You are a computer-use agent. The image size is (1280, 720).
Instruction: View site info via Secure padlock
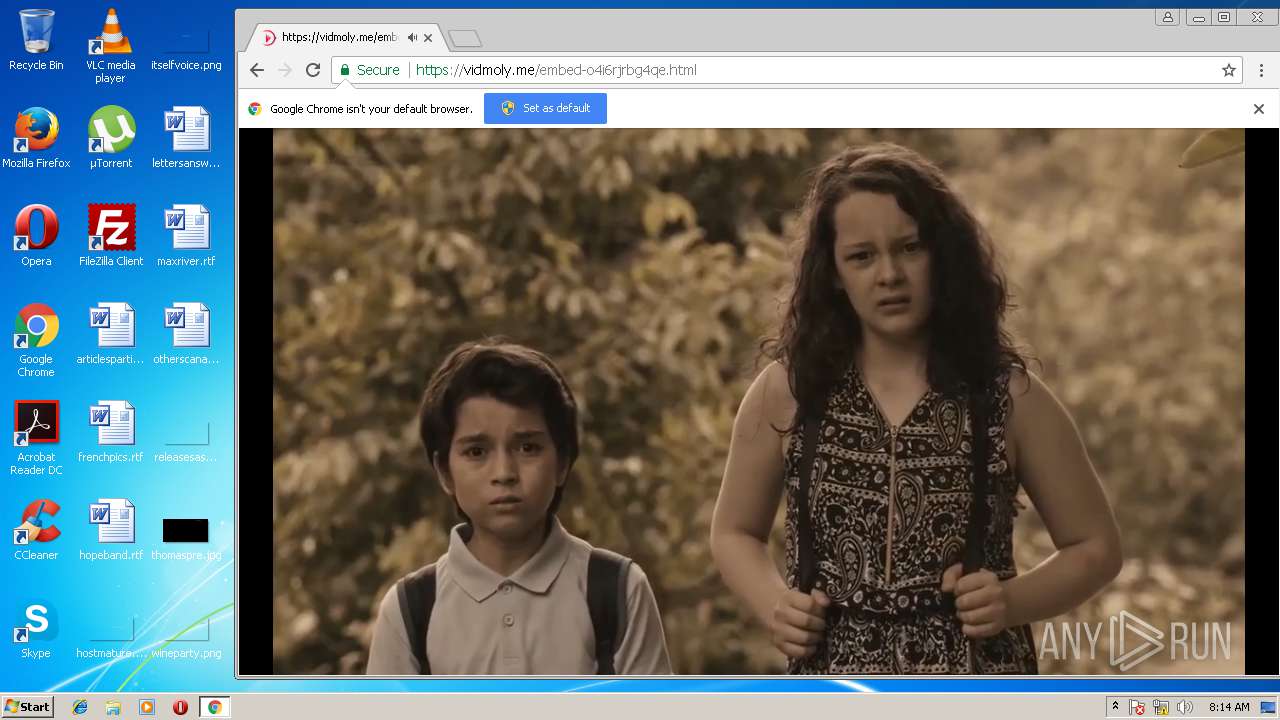tap(370, 70)
